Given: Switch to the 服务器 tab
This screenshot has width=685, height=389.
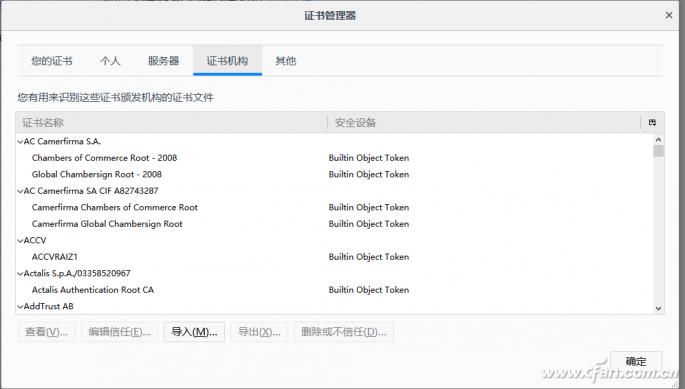Looking at the screenshot, I should pyautogui.click(x=163, y=61).
